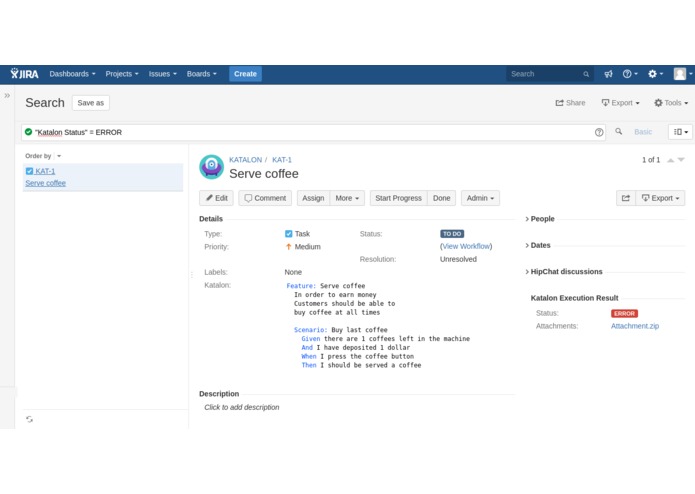This screenshot has width=695, height=494.
Task: Switch to Basic search mode
Action: (643, 132)
